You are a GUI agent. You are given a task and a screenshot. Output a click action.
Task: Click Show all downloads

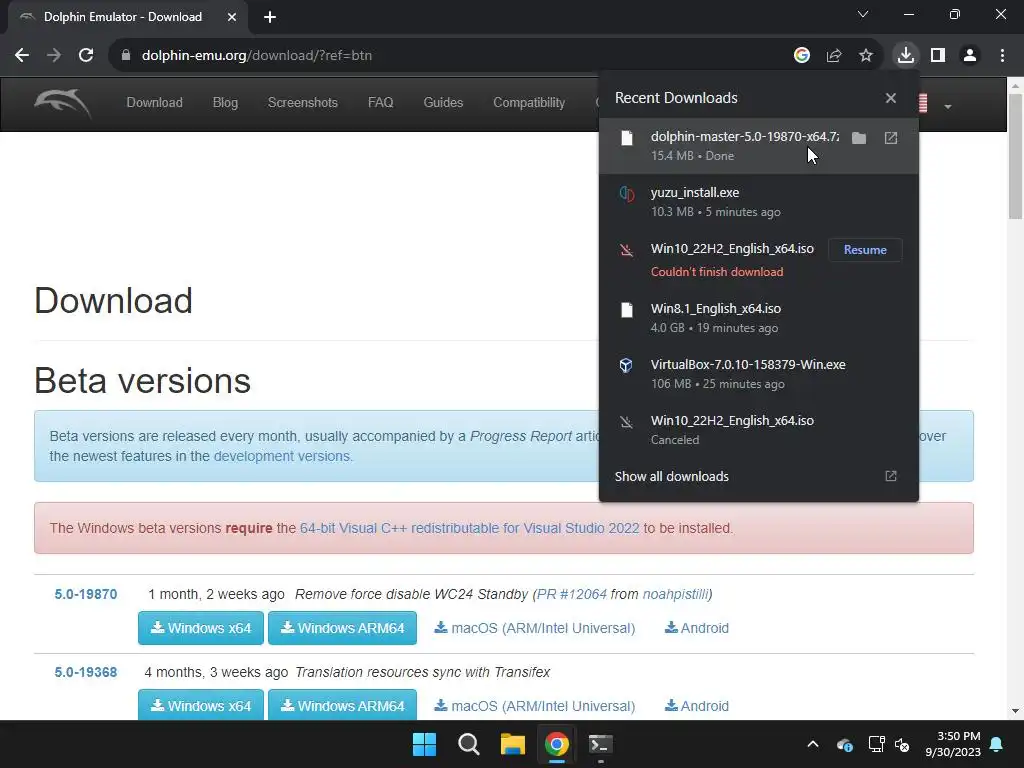[671, 477]
